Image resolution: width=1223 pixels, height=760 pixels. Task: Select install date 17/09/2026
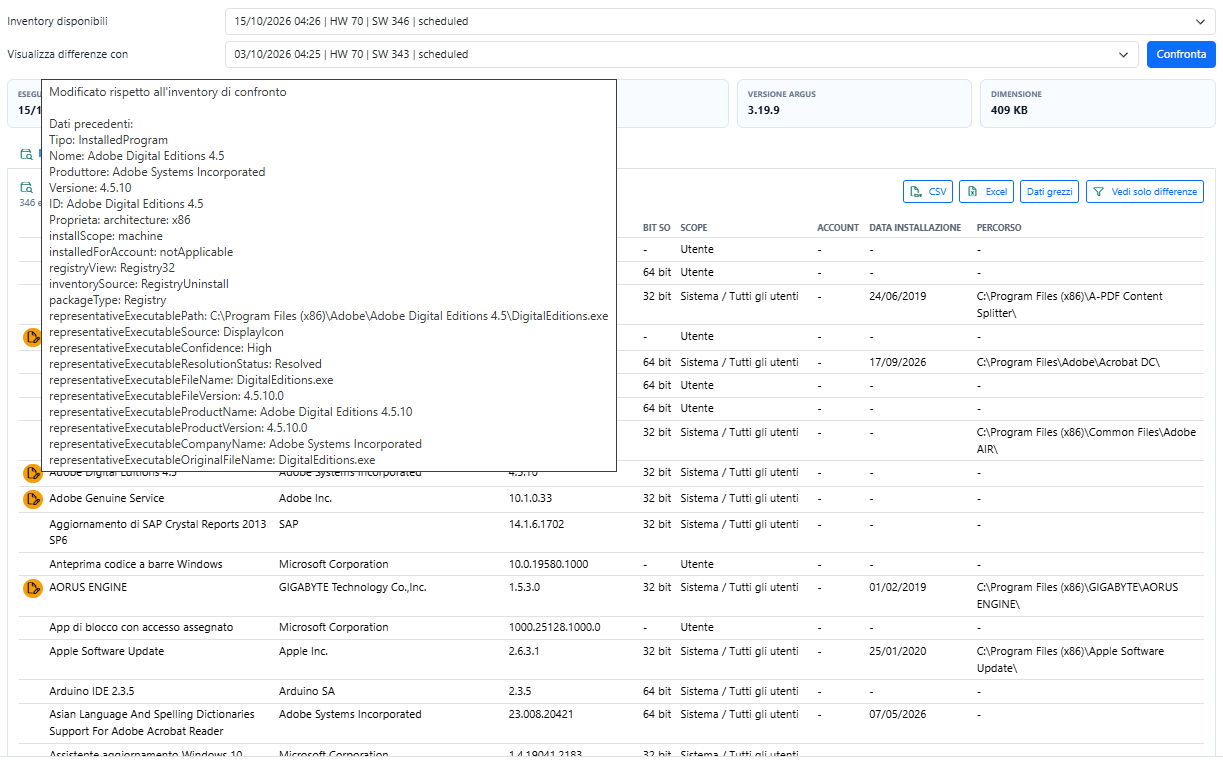tap(898, 361)
